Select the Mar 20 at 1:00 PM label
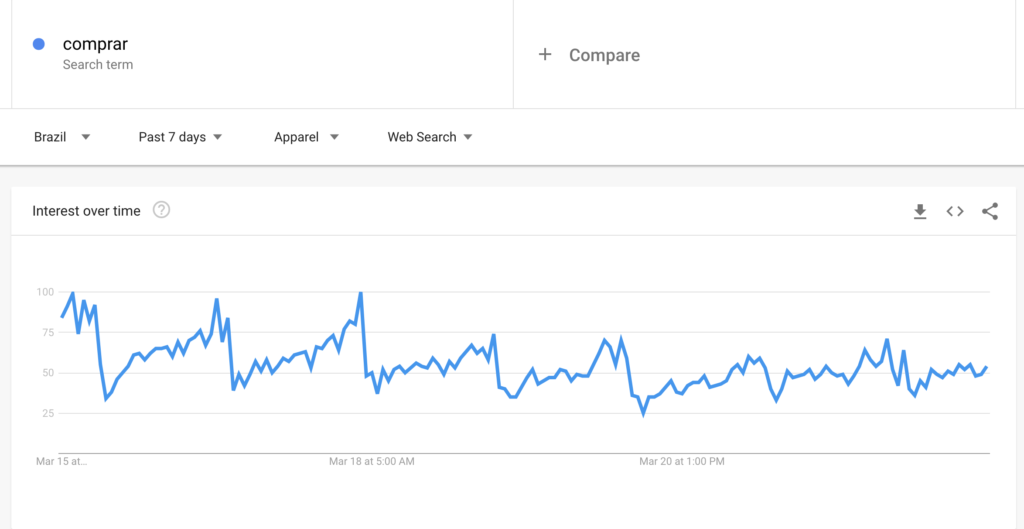 682,462
